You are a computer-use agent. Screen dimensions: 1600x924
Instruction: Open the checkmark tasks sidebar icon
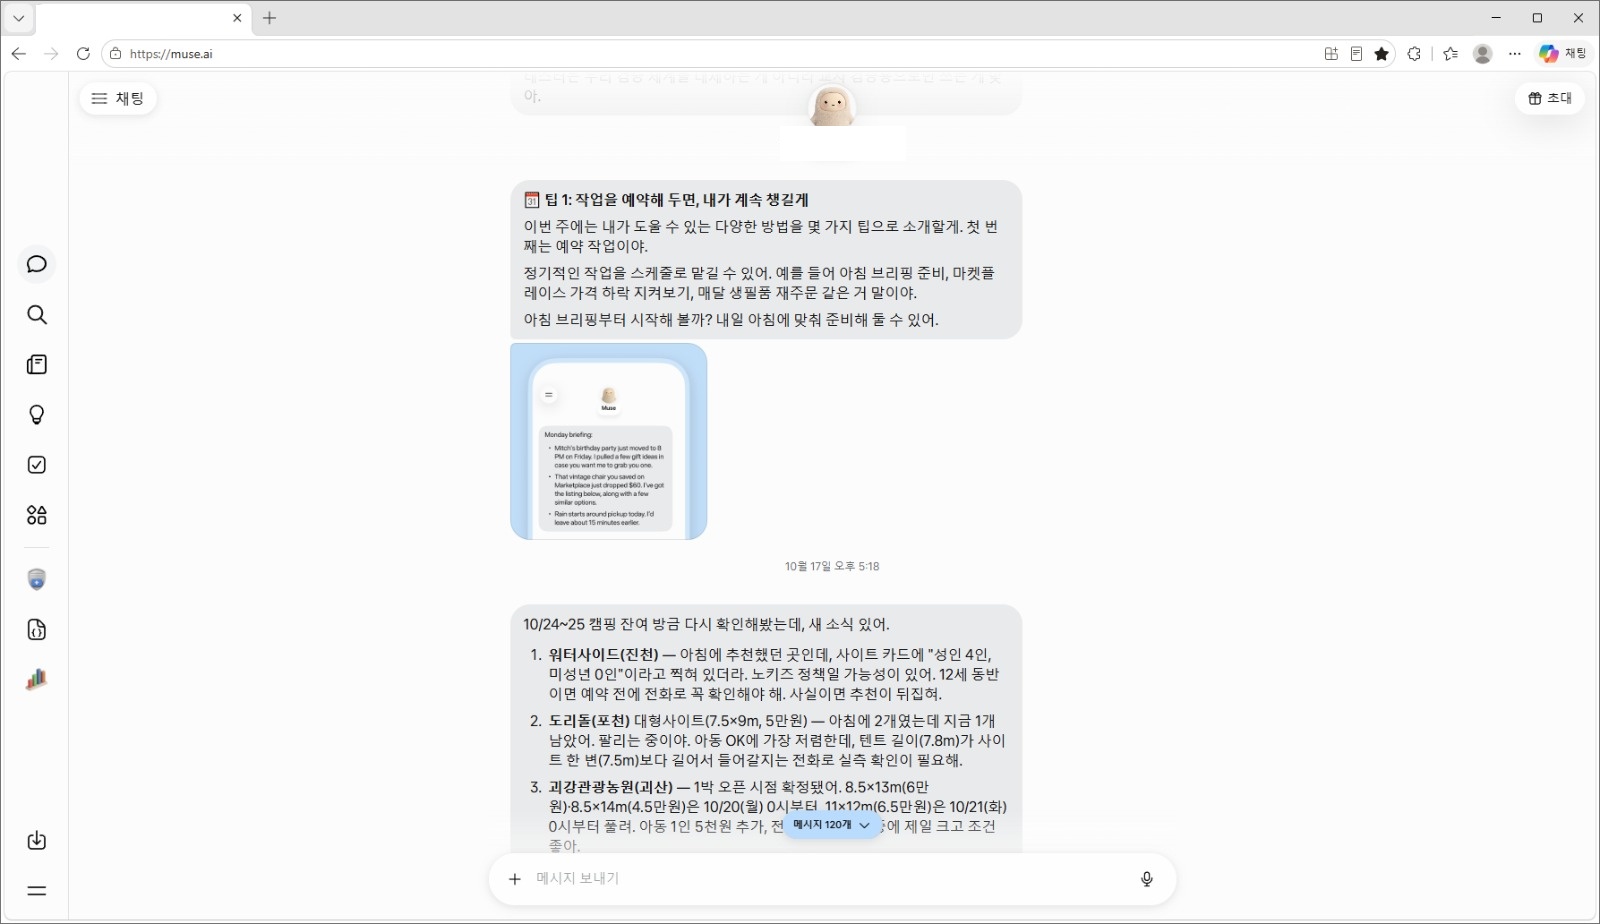(37, 465)
